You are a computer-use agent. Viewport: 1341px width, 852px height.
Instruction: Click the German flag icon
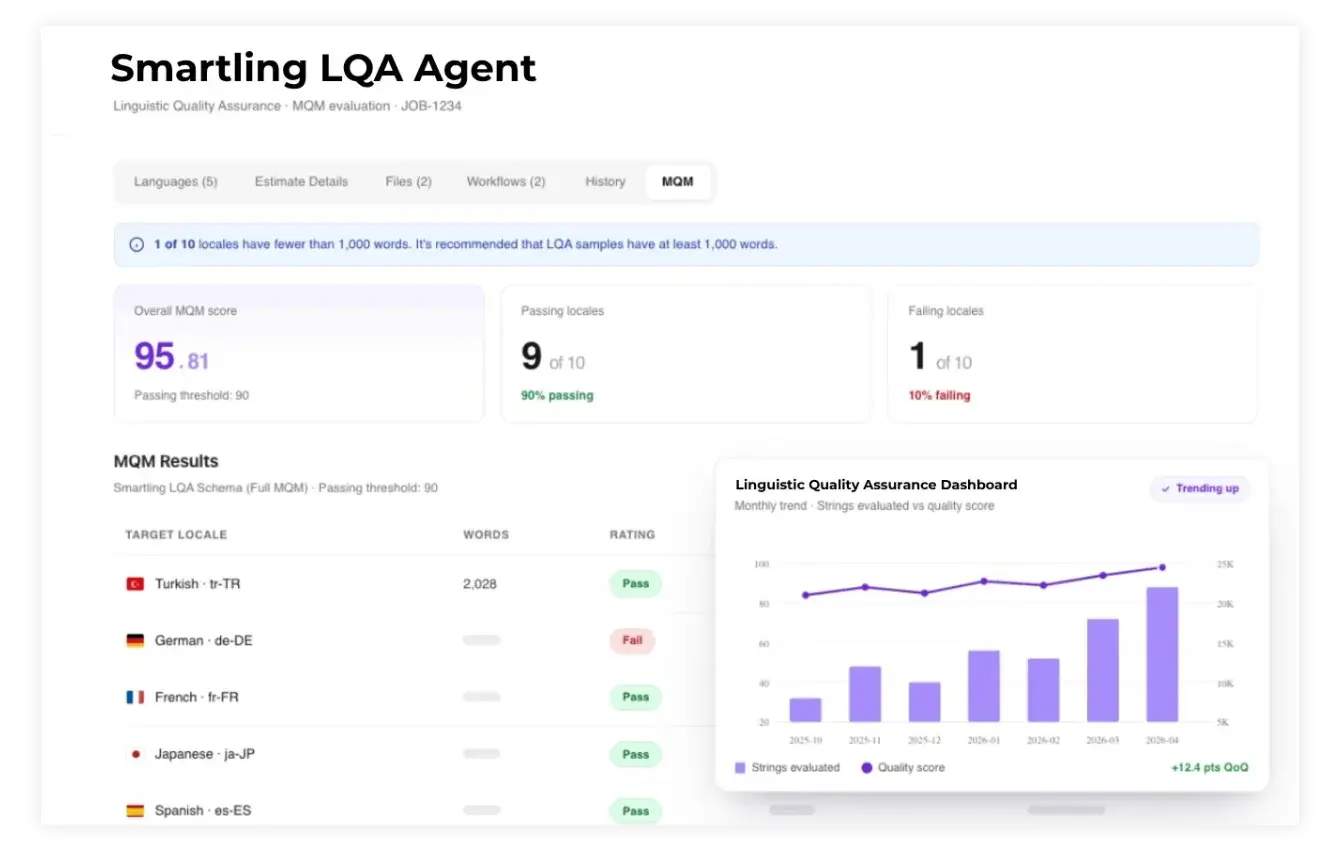click(135, 641)
